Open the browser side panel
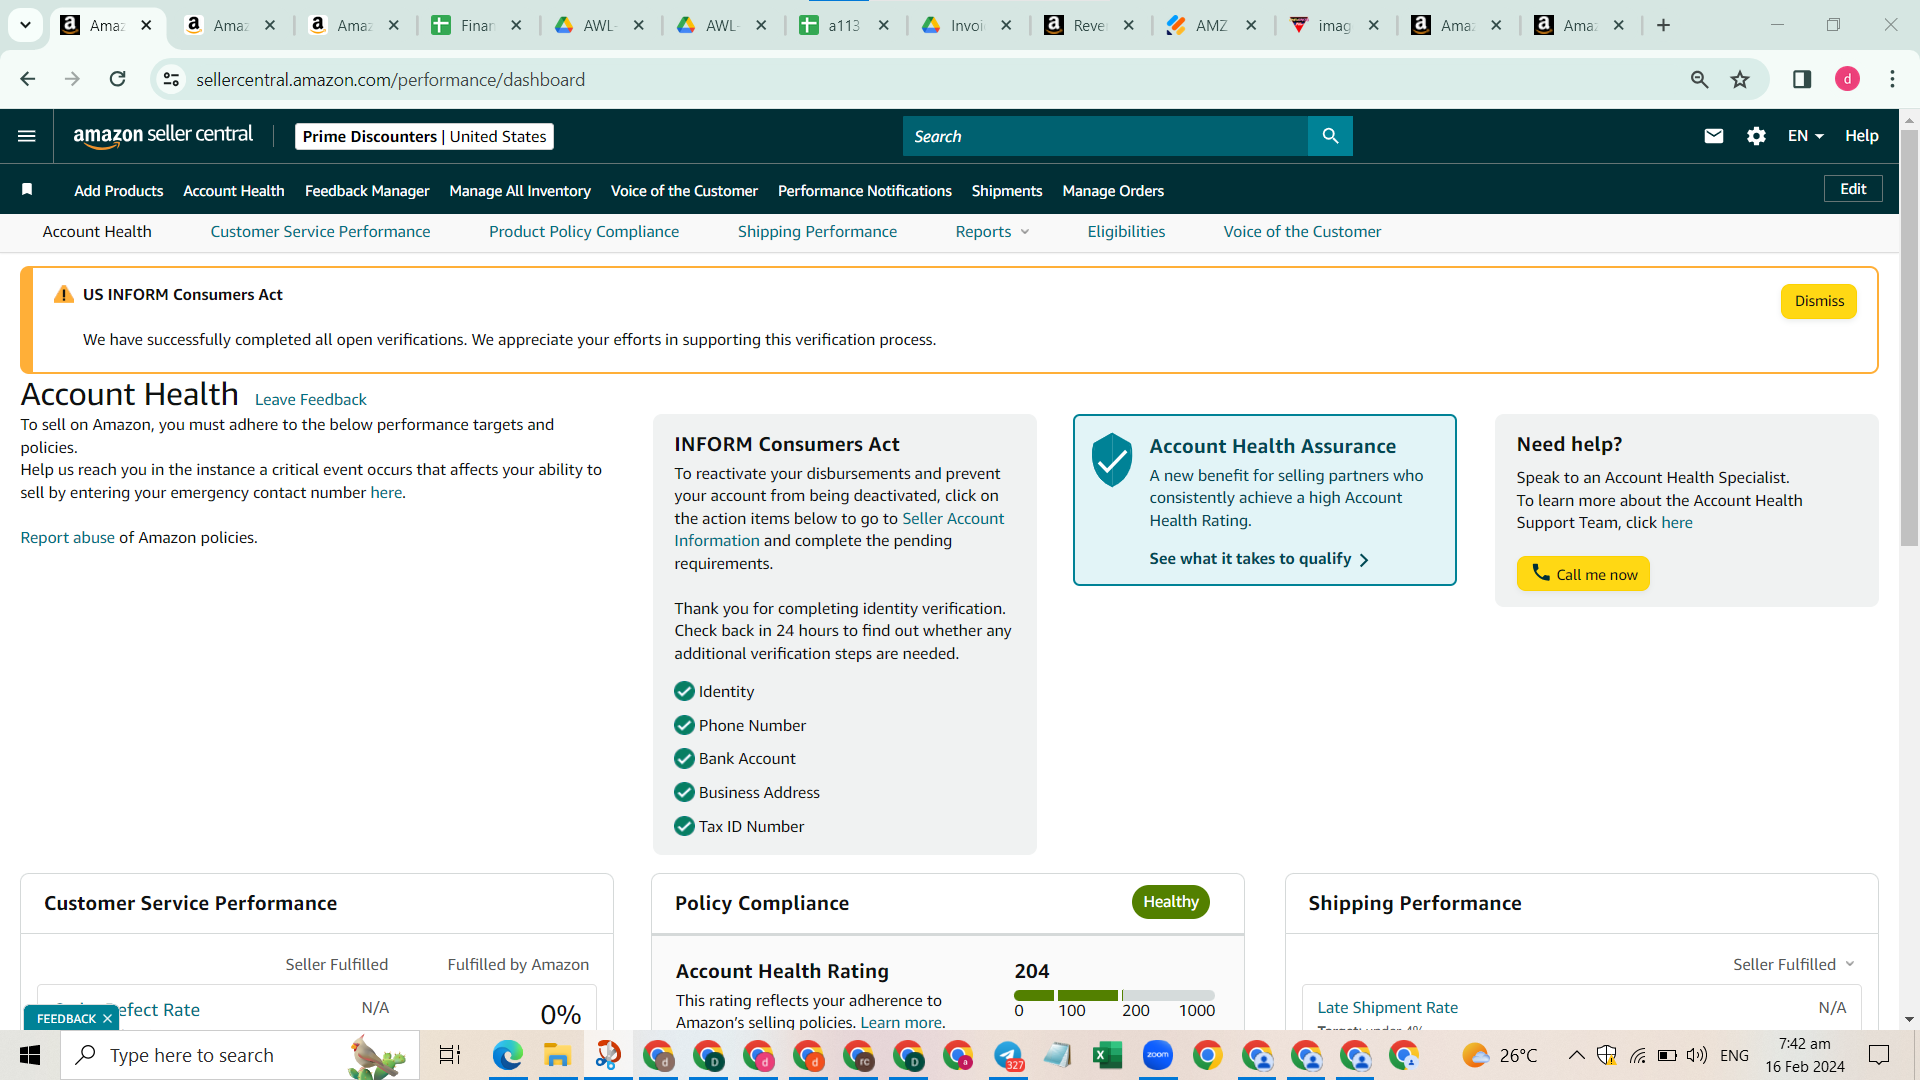This screenshot has width=1920, height=1080. tap(1802, 79)
